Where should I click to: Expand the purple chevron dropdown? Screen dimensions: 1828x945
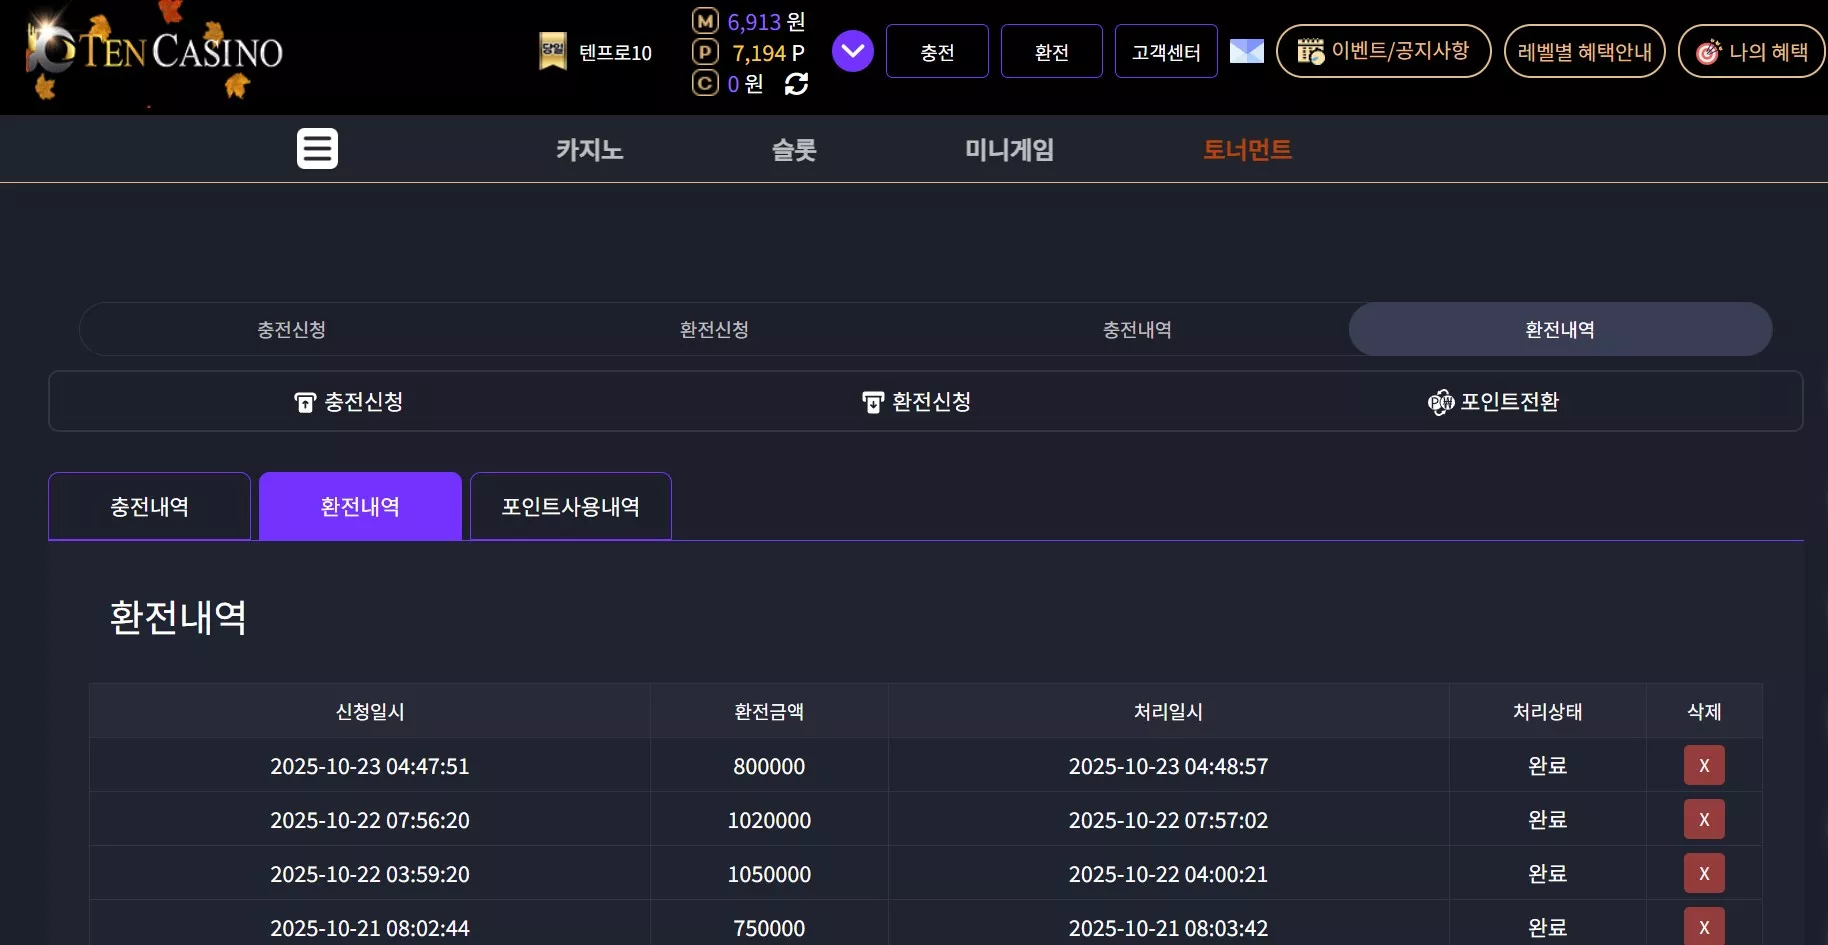[x=853, y=51]
